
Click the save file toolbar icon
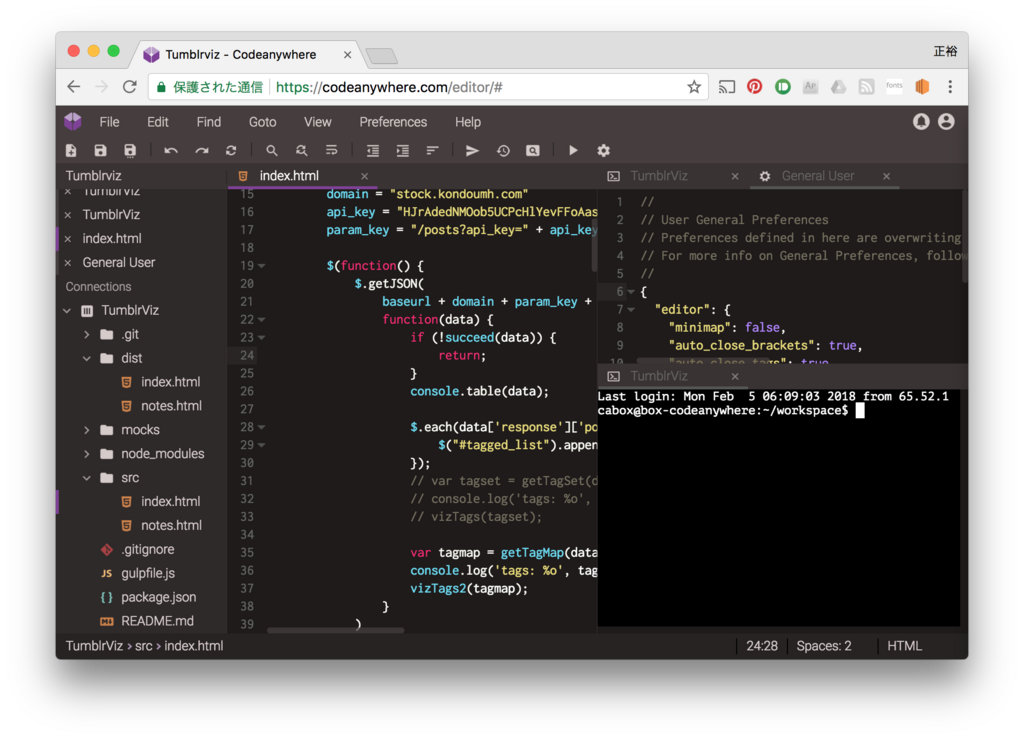[x=100, y=151]
